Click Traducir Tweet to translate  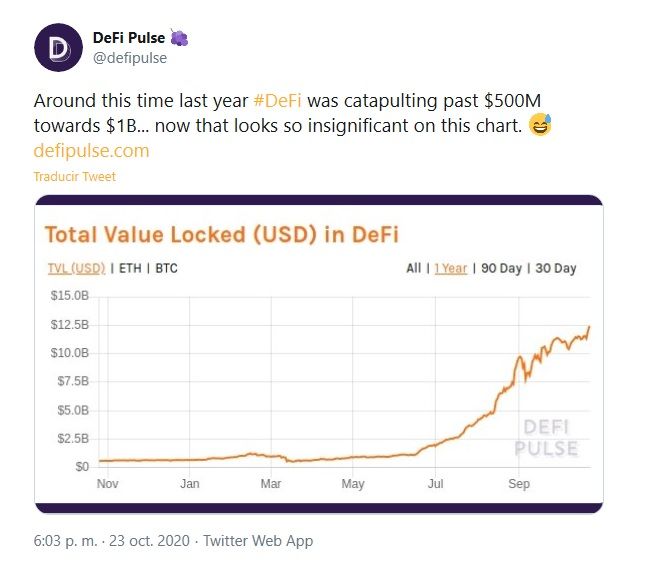click(75, 177)
